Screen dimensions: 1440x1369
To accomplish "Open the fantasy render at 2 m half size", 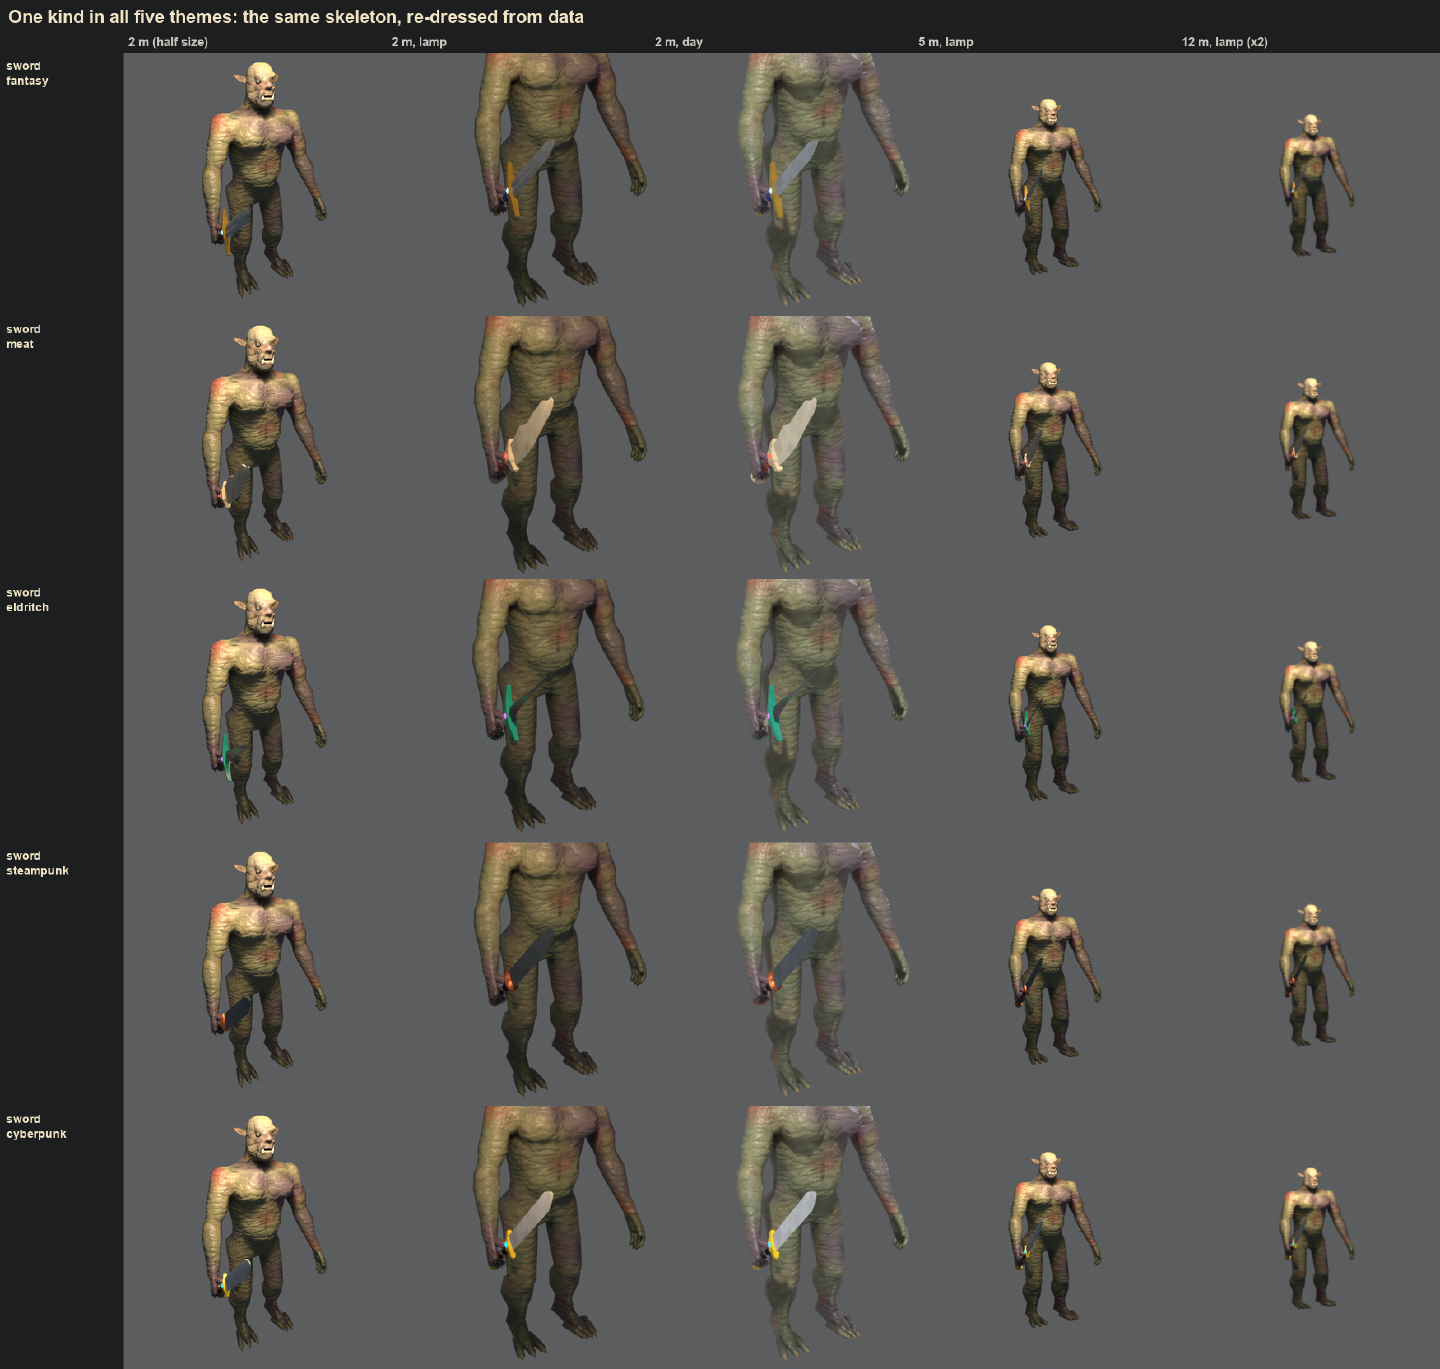I will coord(255,185).
